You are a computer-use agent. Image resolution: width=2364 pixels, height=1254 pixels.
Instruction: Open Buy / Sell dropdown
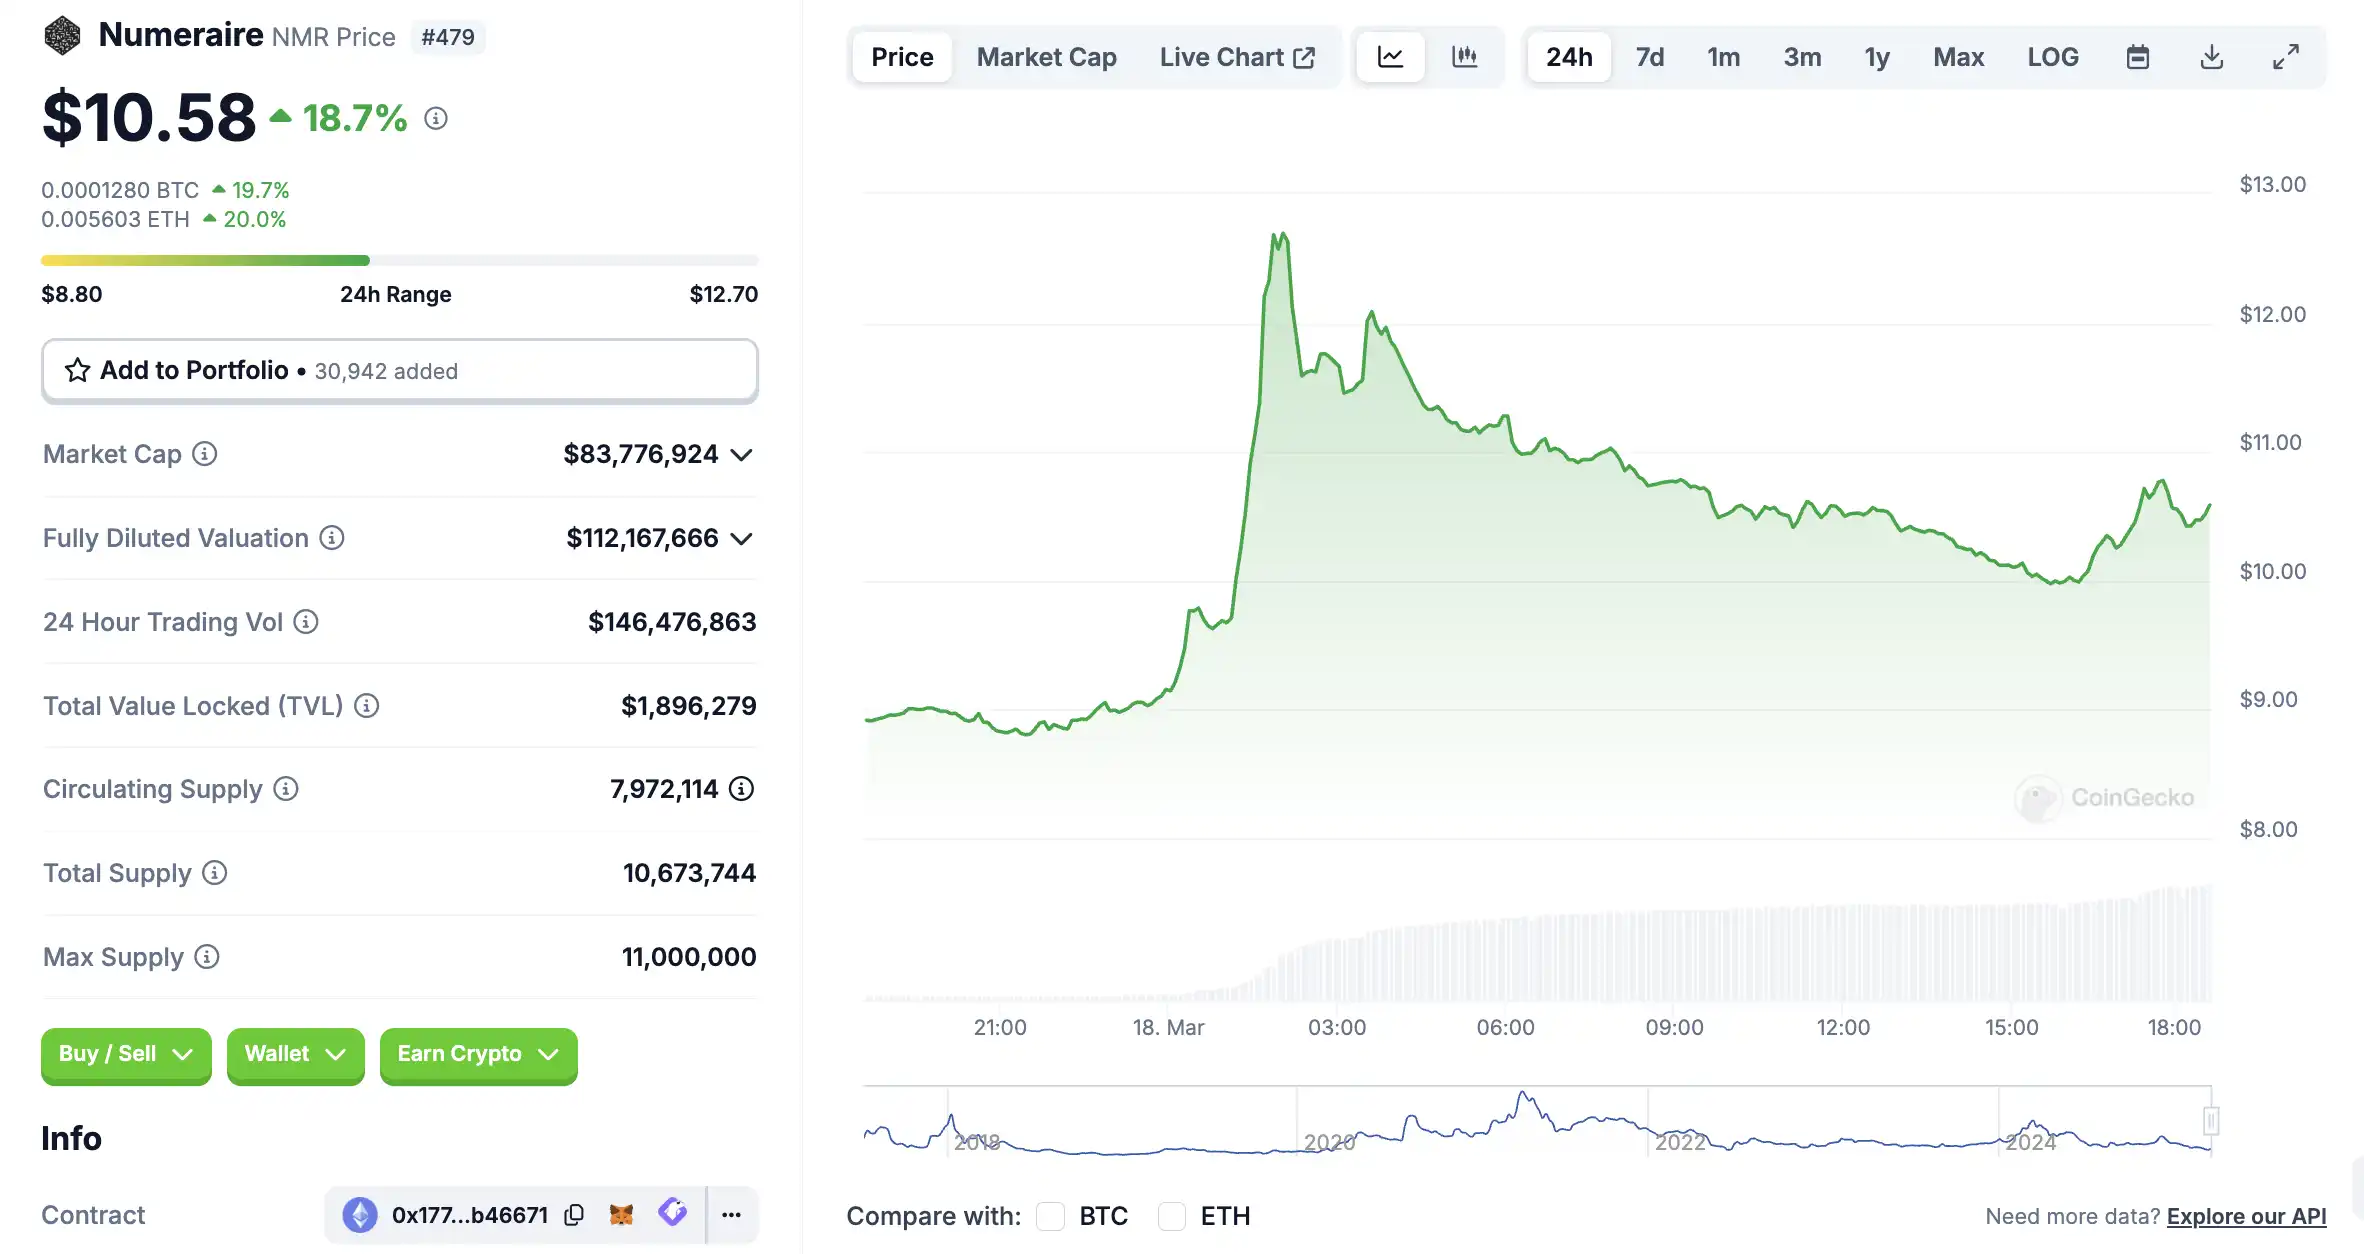point(126,1054)
